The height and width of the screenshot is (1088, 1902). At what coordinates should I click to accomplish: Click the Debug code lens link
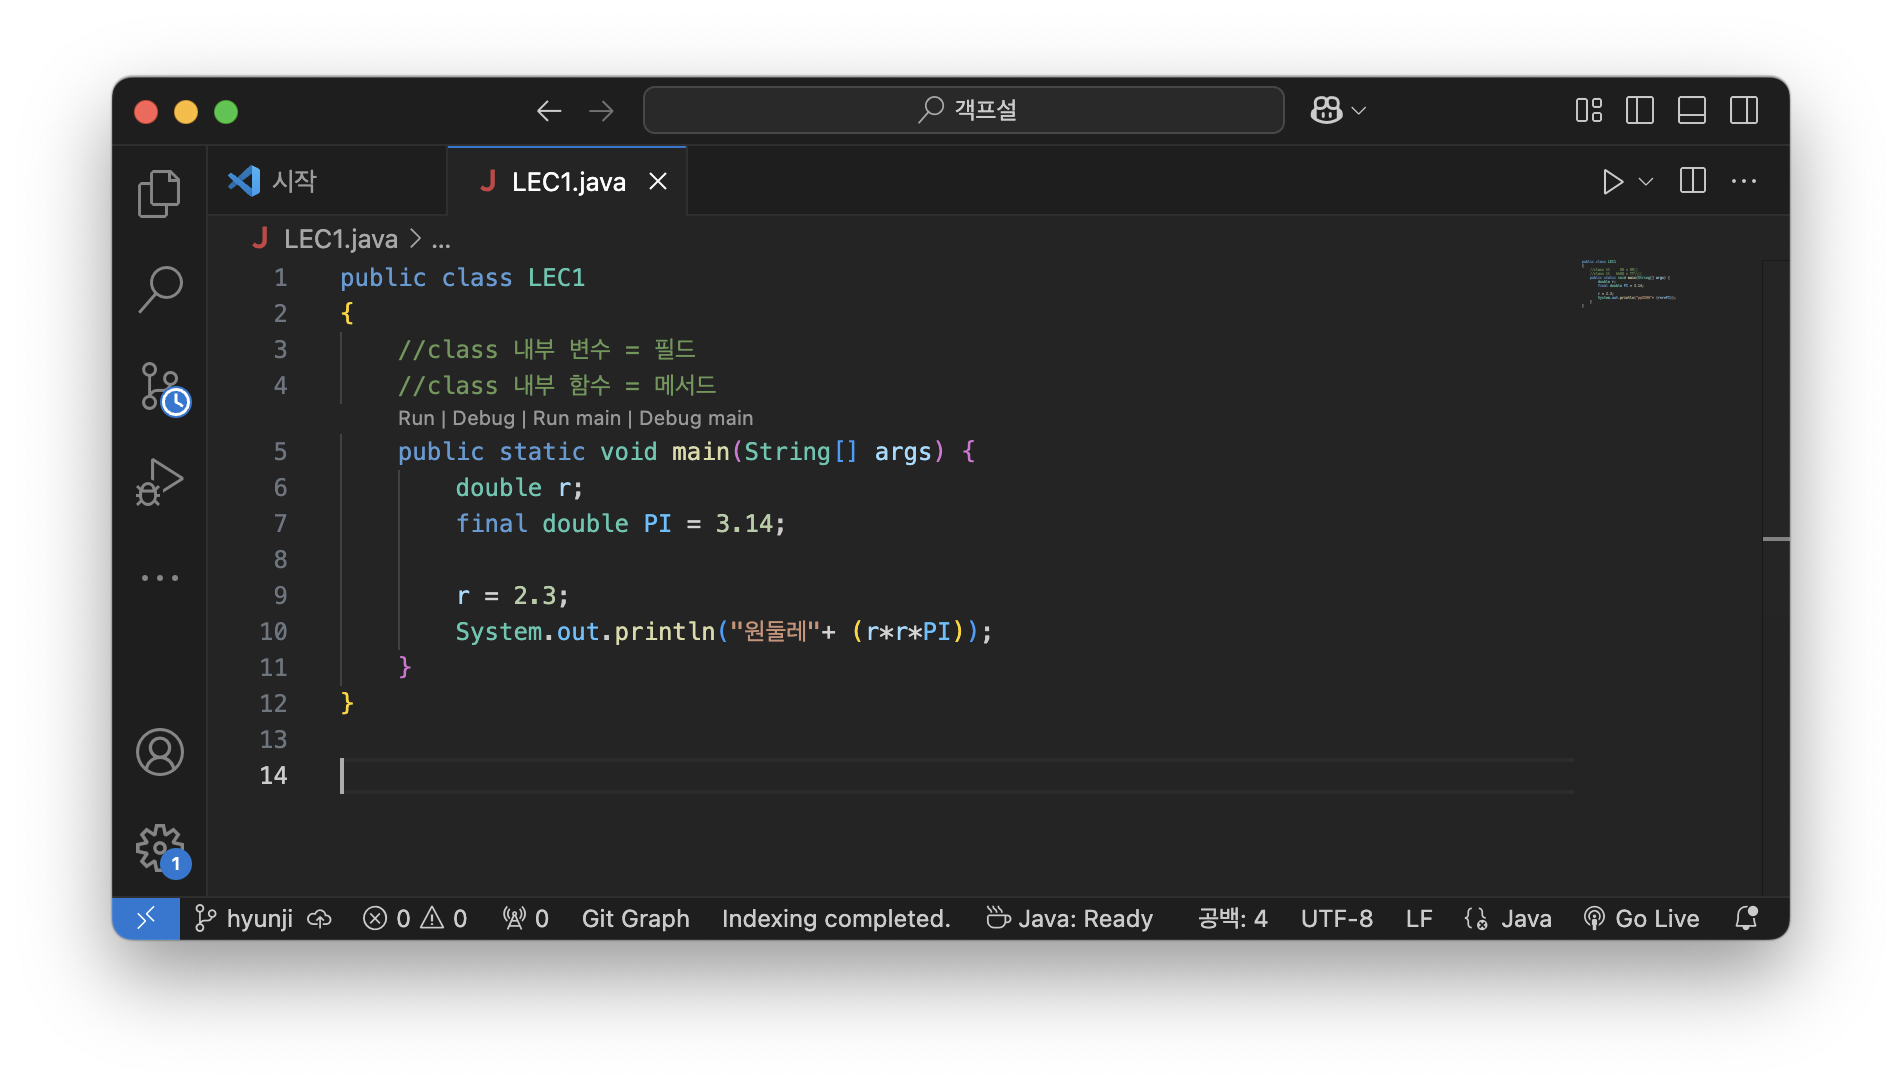(x=483, y=417)
